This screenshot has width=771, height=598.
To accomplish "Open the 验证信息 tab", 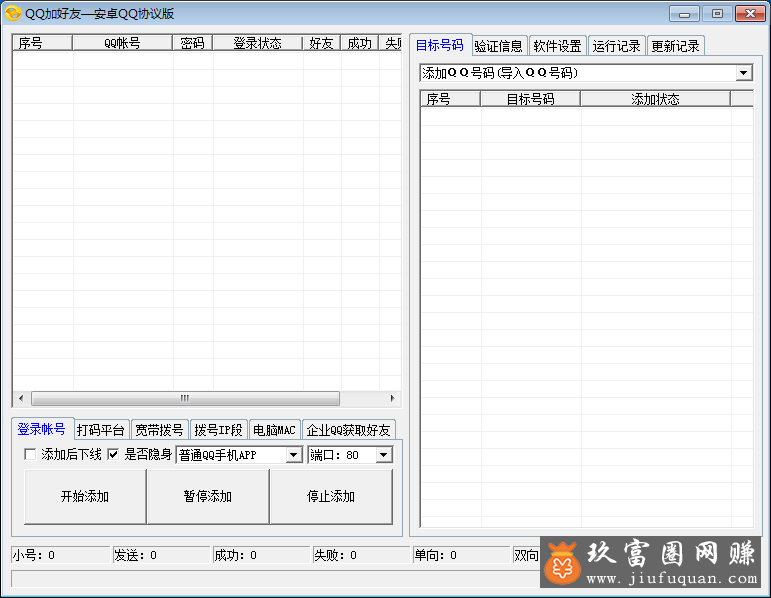I will click(x=499, y=46).
